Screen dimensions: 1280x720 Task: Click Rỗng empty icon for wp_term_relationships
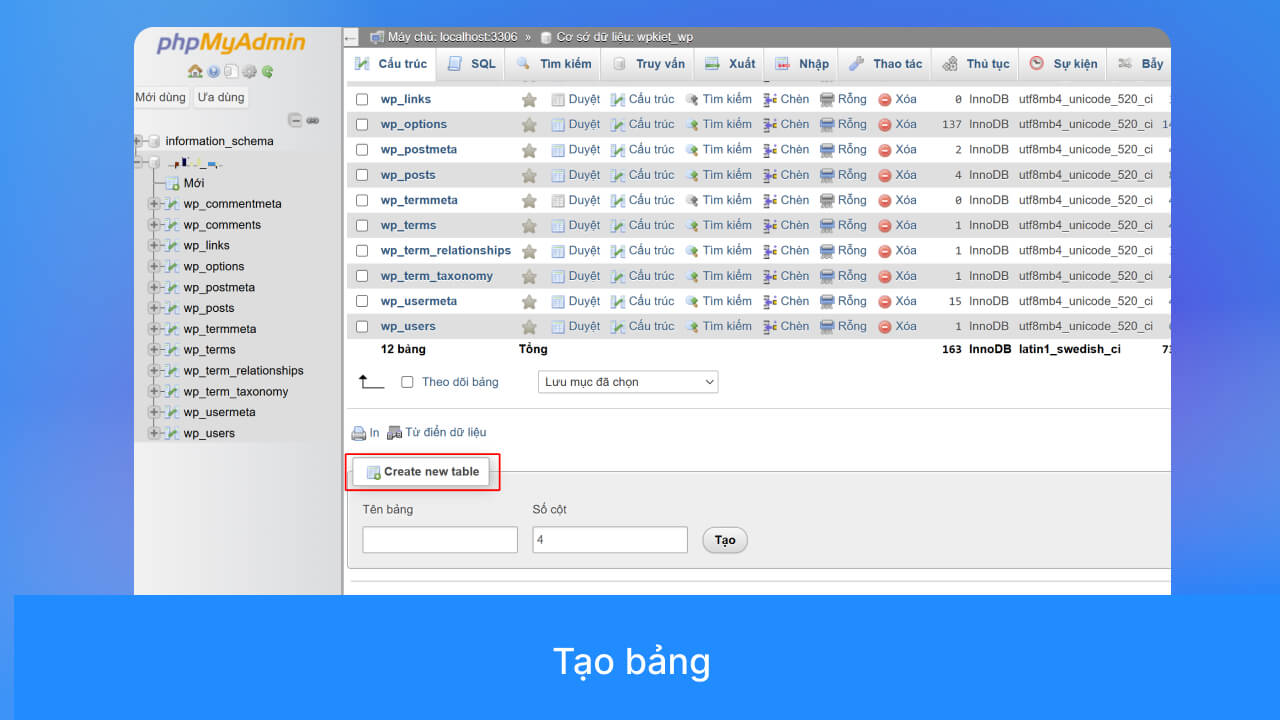point(827,251)
